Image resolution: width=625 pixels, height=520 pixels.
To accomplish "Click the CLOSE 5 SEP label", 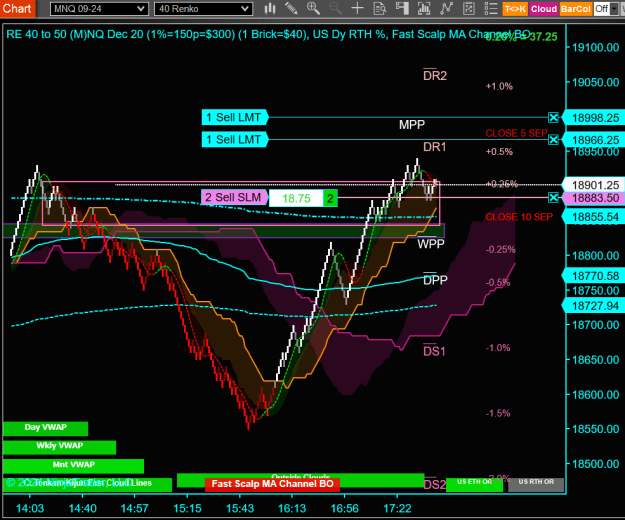I will coord(517,133).
